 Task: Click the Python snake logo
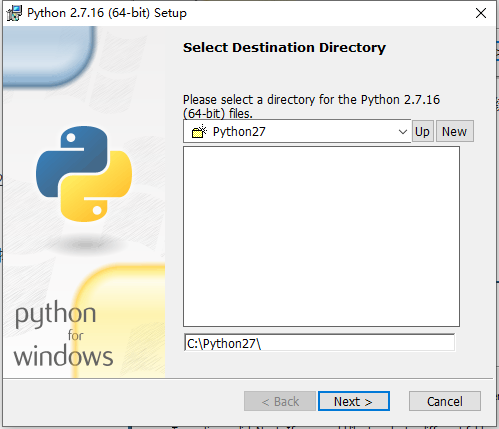pyautogui.click(x=84, y=174)
